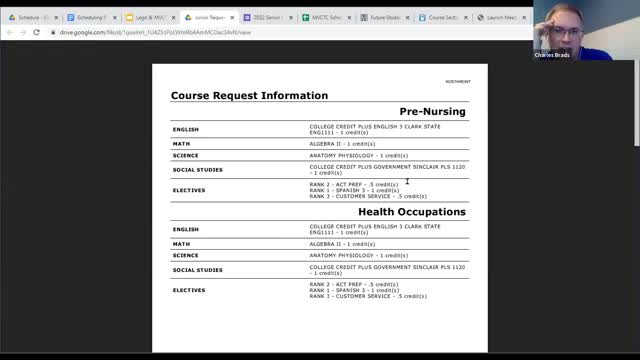640x360 pixels.
Task: Close the 2022 Senior tab
Action: pyautogui.click(x=291, y=18)
